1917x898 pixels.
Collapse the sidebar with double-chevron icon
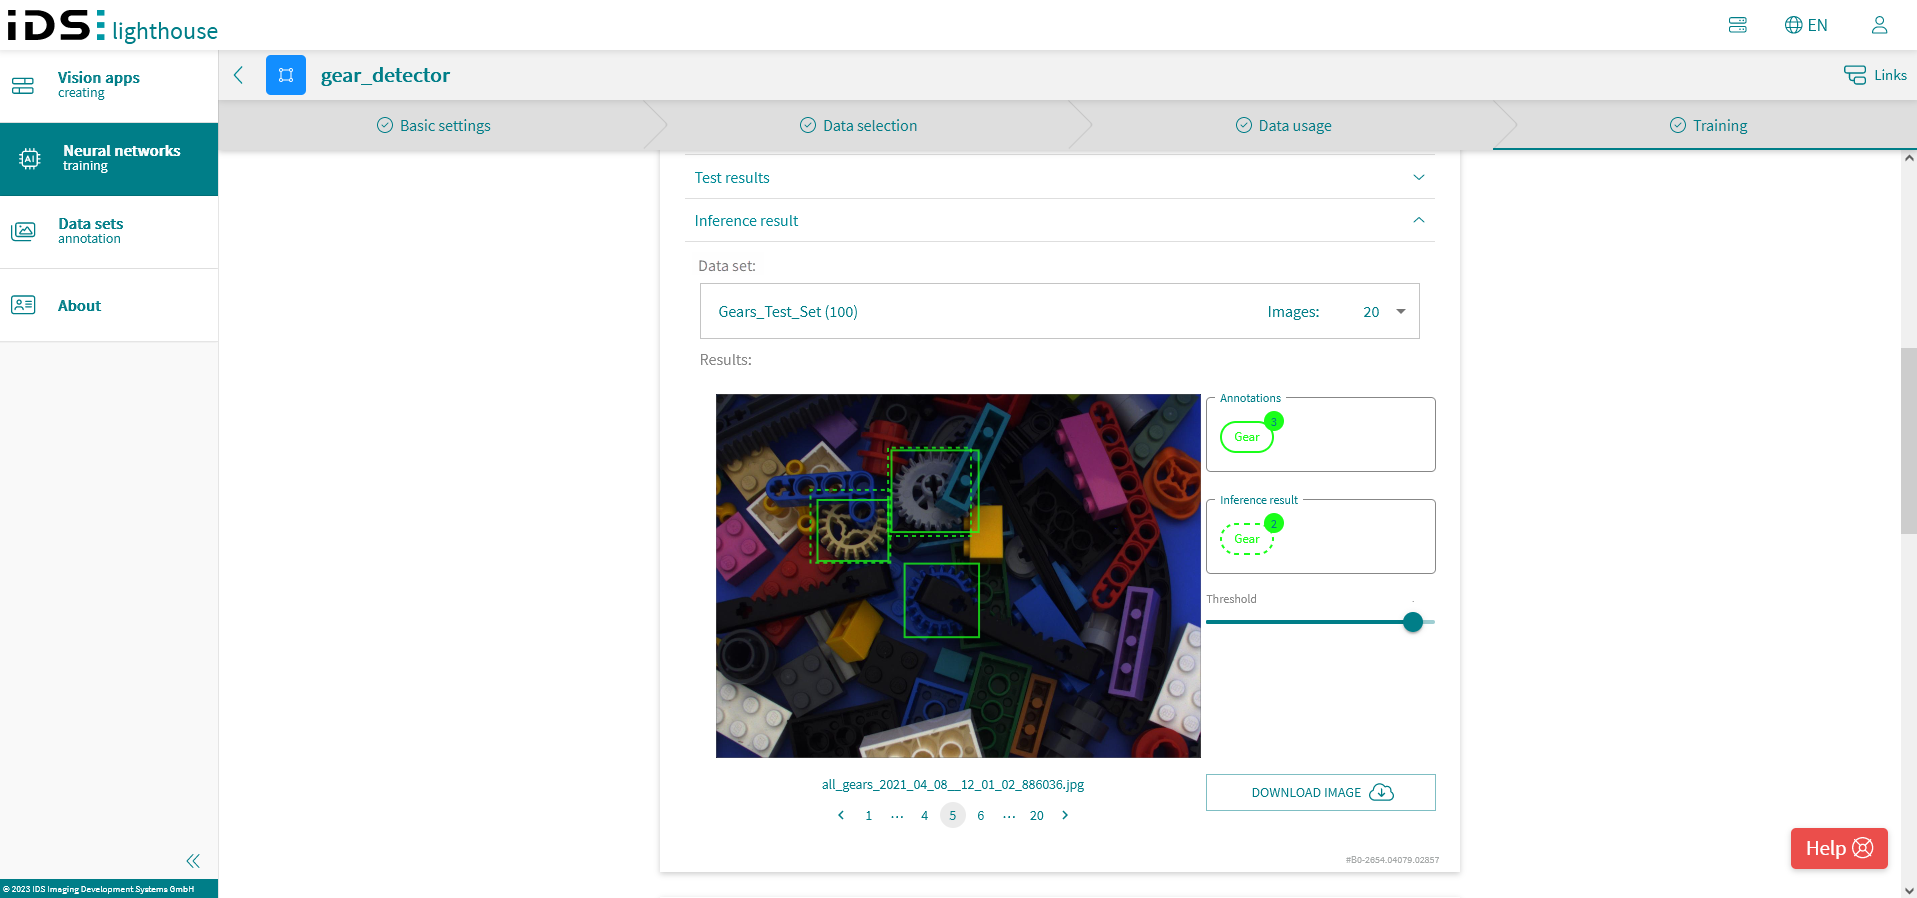click(193, 861)
